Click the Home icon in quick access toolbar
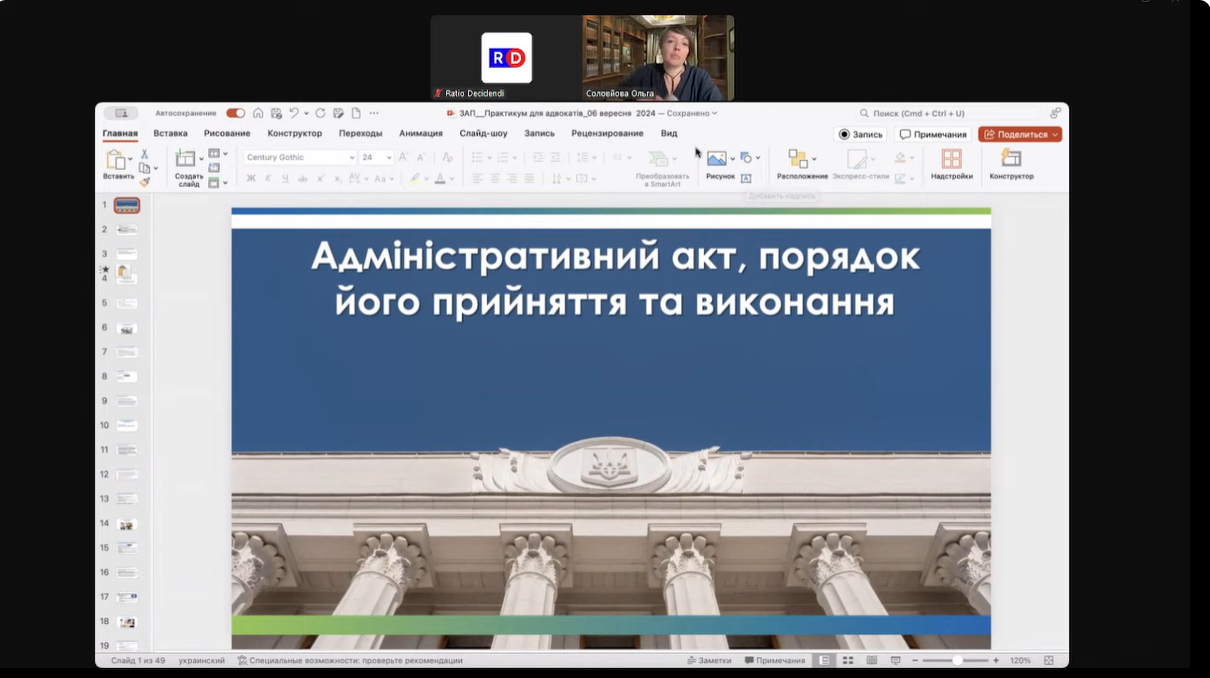This screenshot has width=1210, height=678. pyautogui.click(x=258, y=113)
